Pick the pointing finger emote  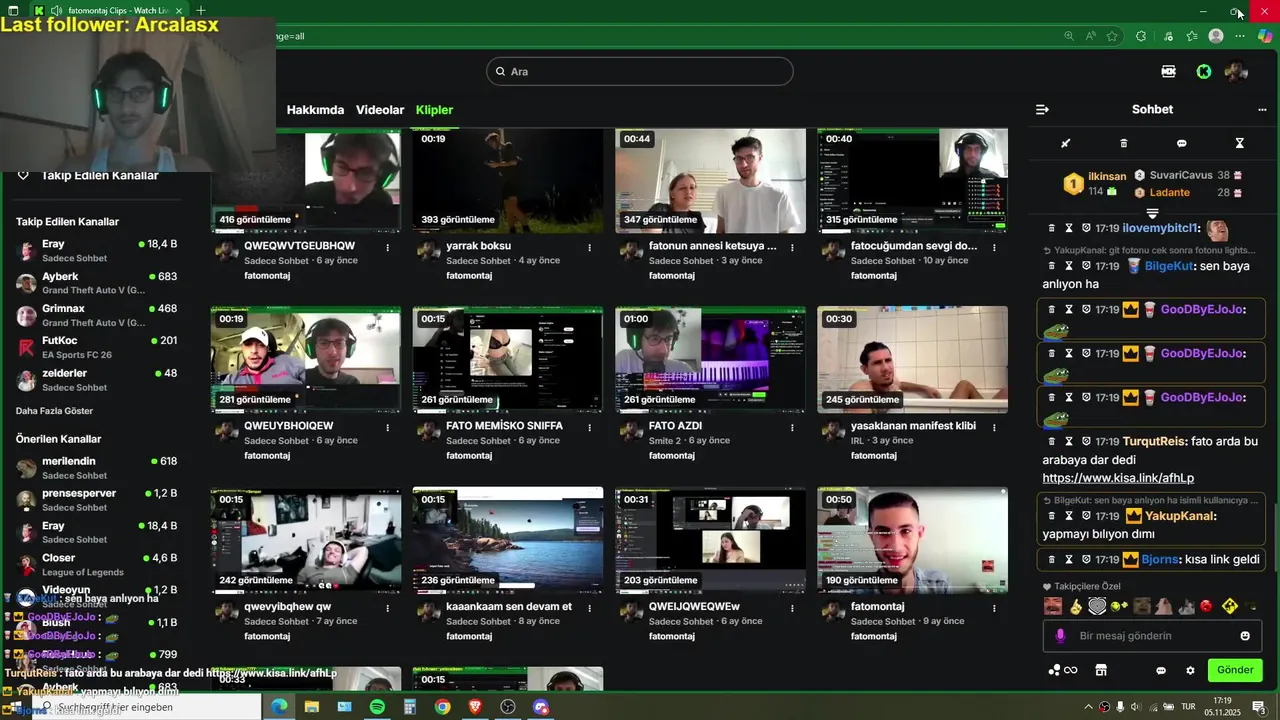[x=1075, y=606]
